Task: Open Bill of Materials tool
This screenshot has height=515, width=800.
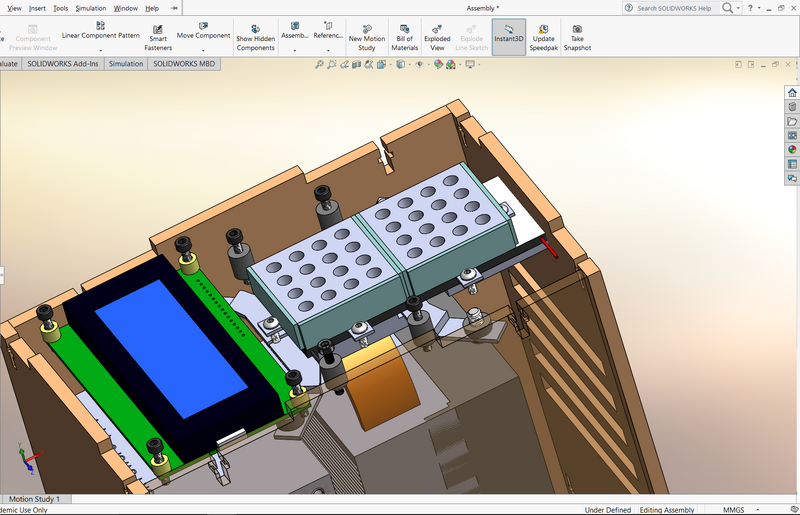Action: pyautogui.click(x=404, y=37)
